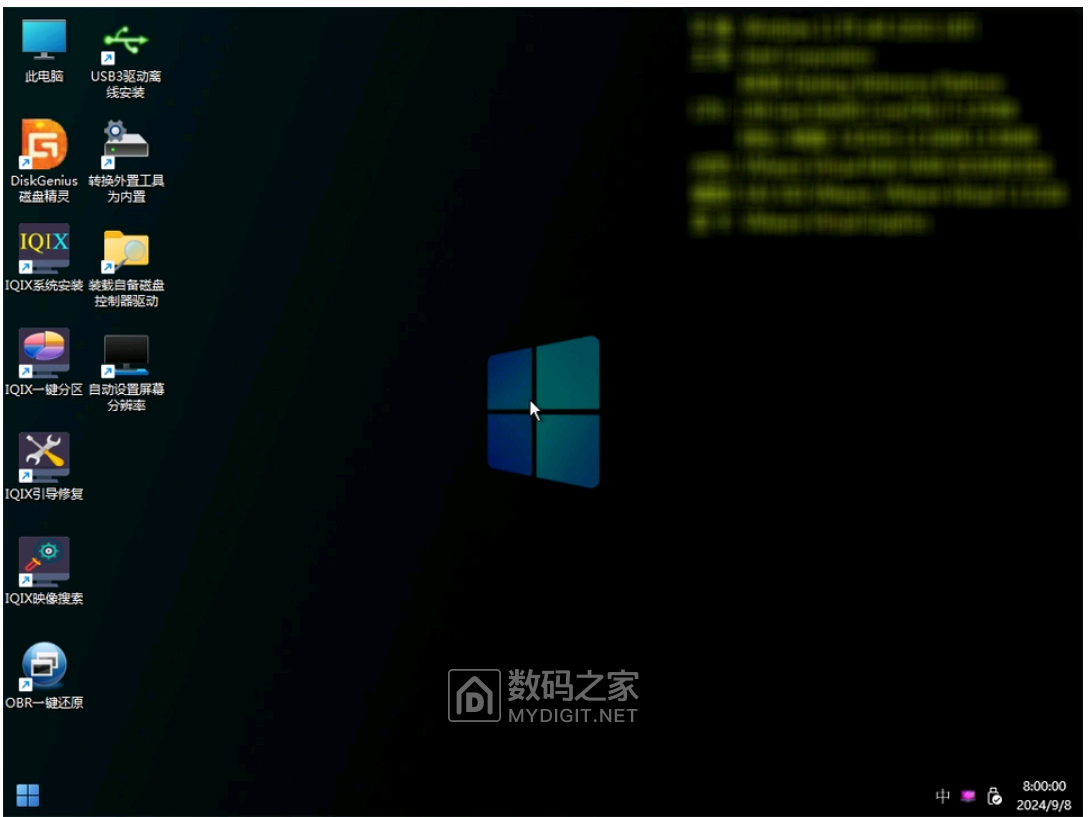
Task: Click the taskbar clock 8:00:00
Action: pos(1044,786)
